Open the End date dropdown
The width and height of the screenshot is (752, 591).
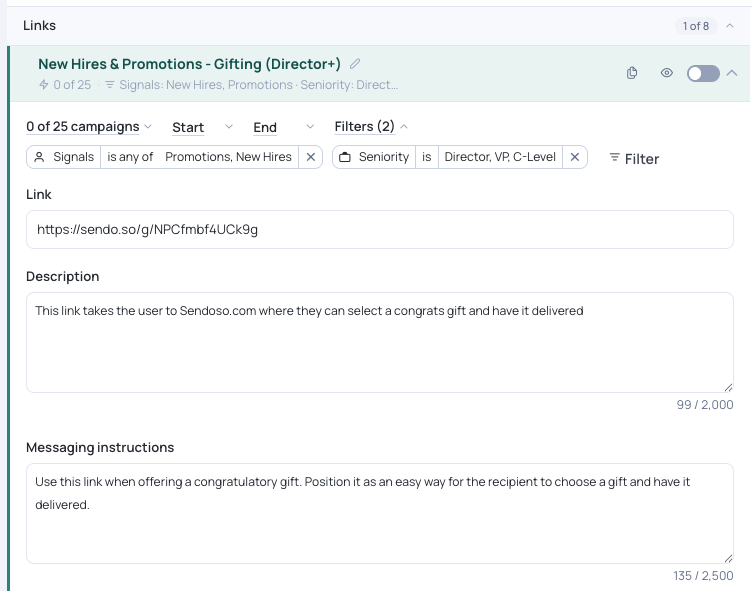[283, 127]
